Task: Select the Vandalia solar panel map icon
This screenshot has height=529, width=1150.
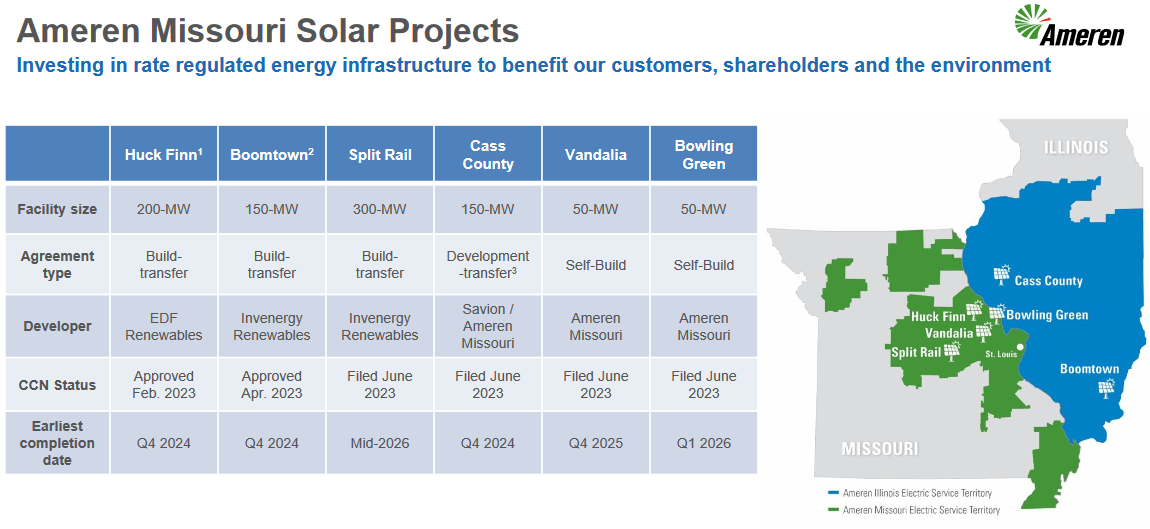Action: tap(985, 331)
